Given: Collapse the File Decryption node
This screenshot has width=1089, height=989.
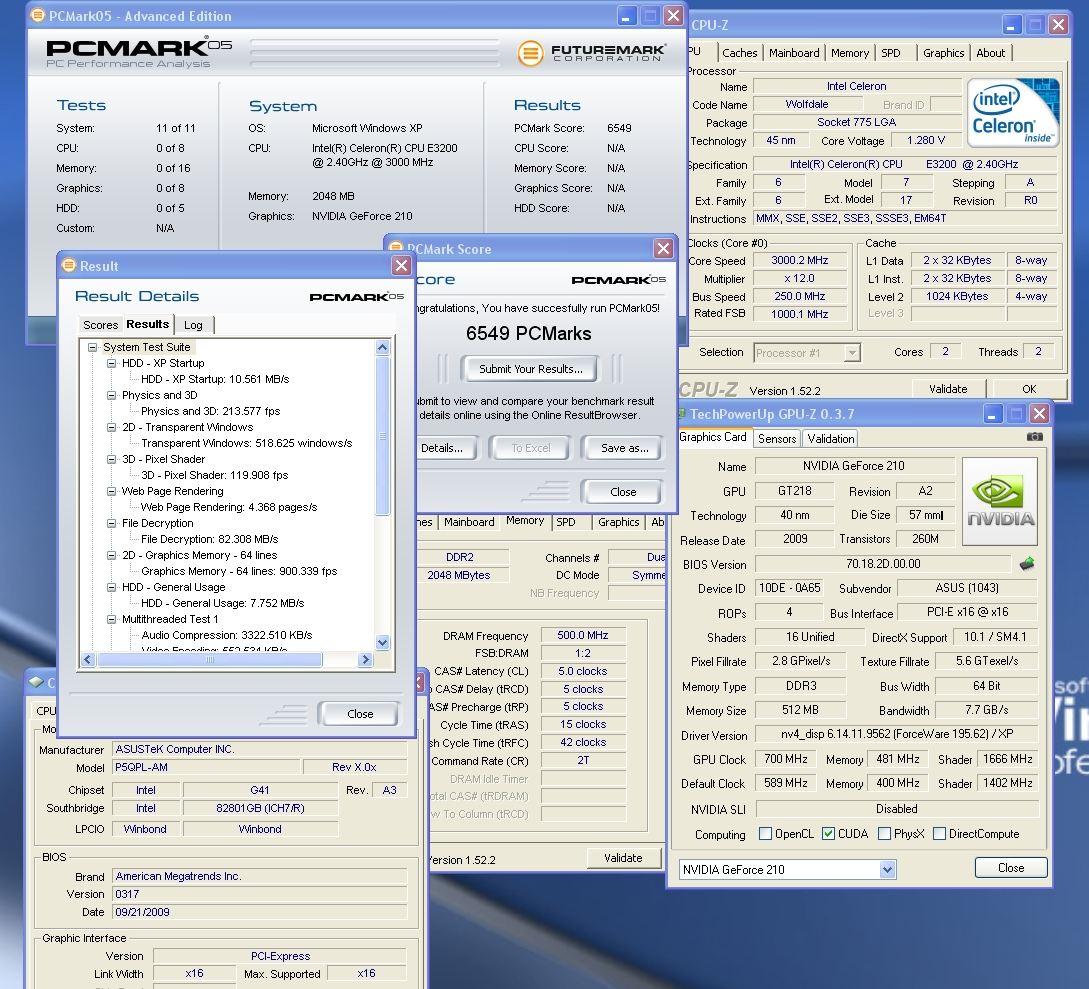Looking at the screenshot, I should pyautogui.click(x=111, y=522).
